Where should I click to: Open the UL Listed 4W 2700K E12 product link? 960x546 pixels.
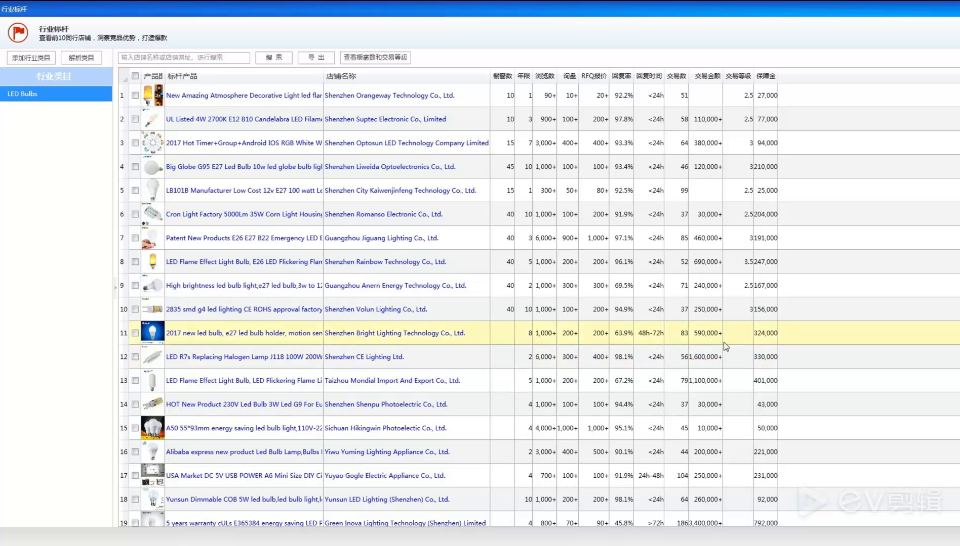[x=244, y=119]
